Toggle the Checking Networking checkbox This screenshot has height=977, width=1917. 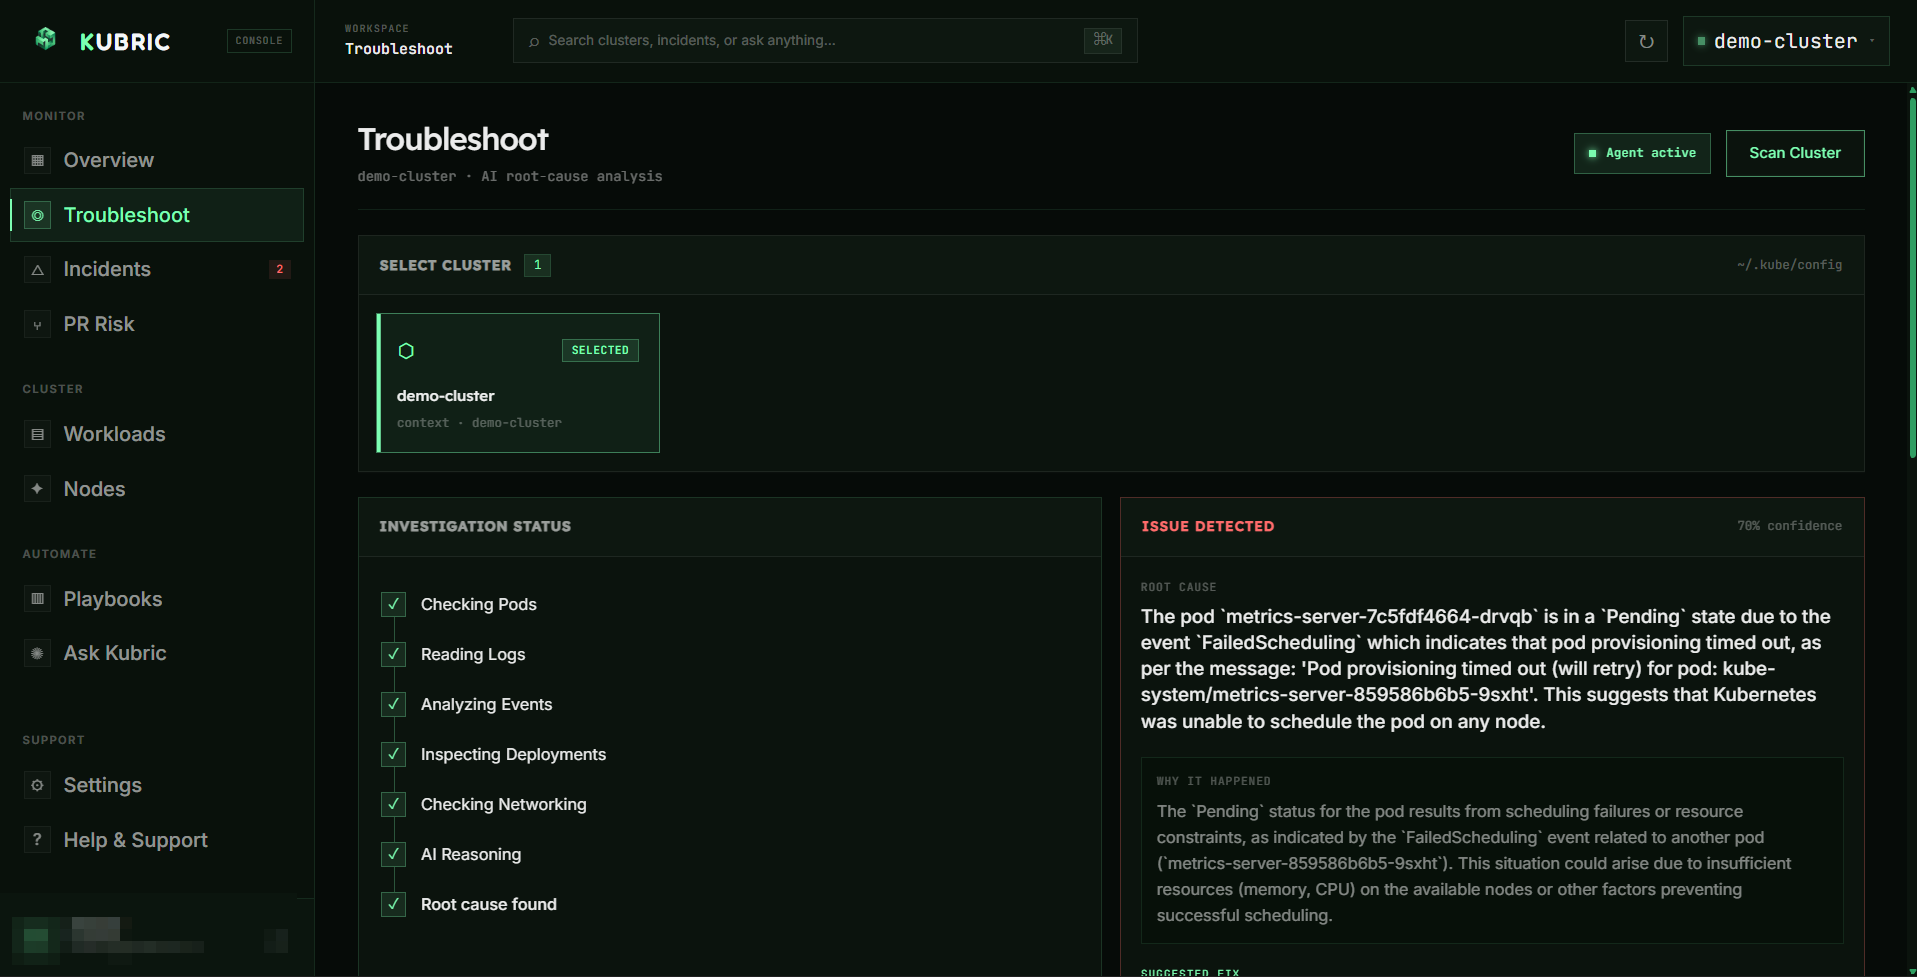(393, 804)
